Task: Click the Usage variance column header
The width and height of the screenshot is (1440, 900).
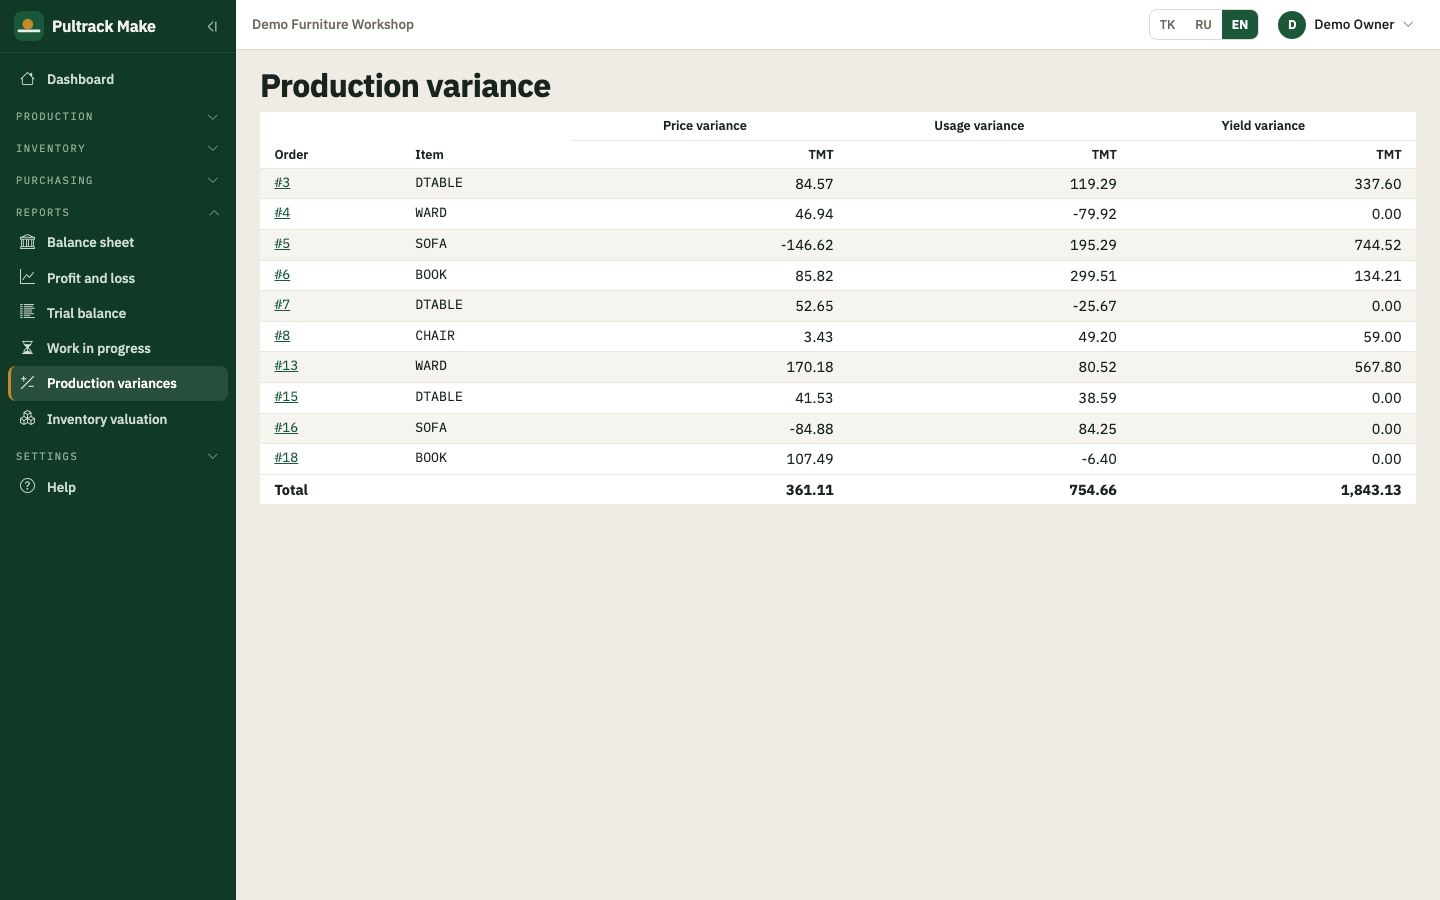Action: [x=979, y=126]
